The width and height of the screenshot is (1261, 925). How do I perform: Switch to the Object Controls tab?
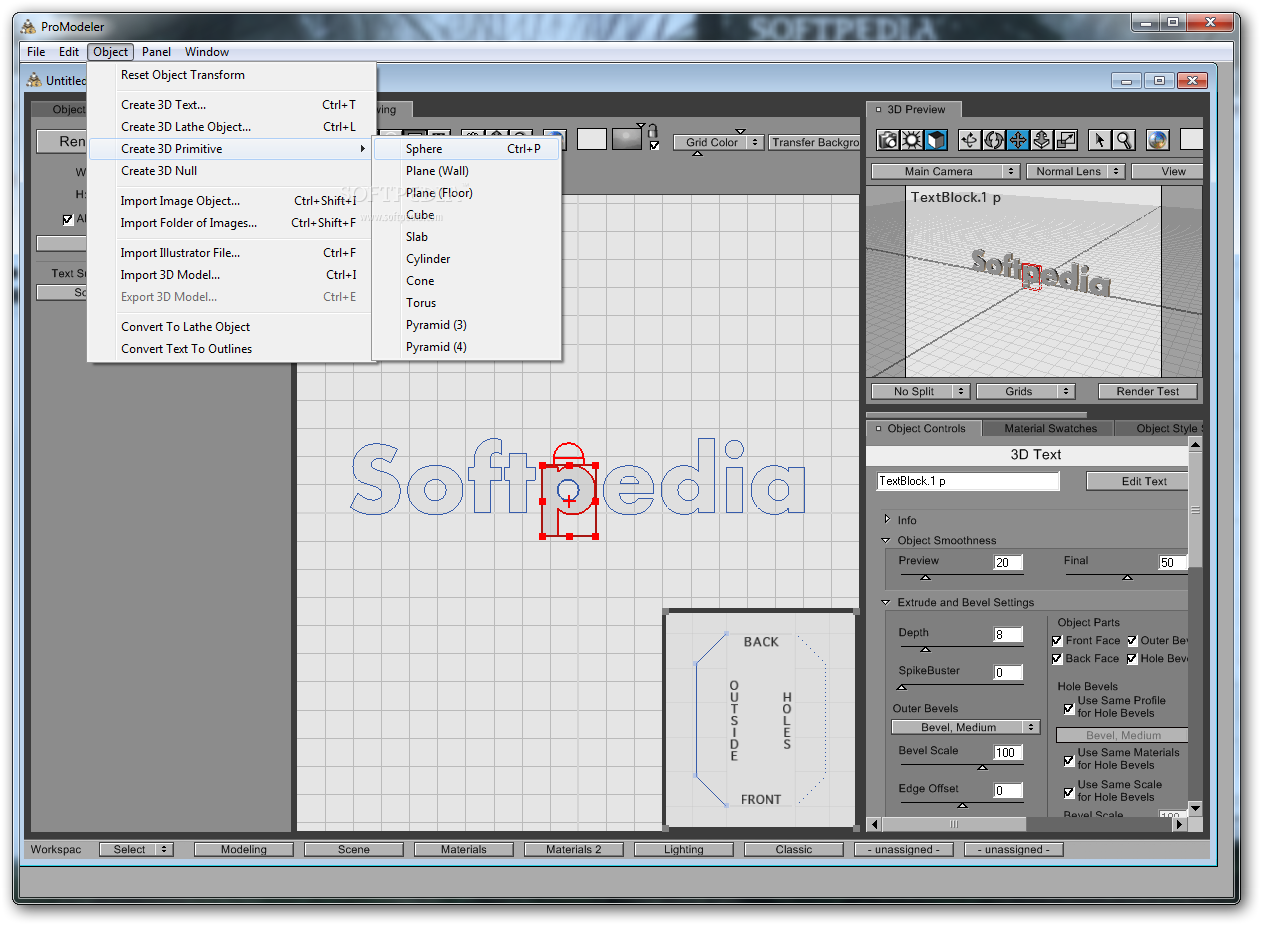[x=924, y=429]
